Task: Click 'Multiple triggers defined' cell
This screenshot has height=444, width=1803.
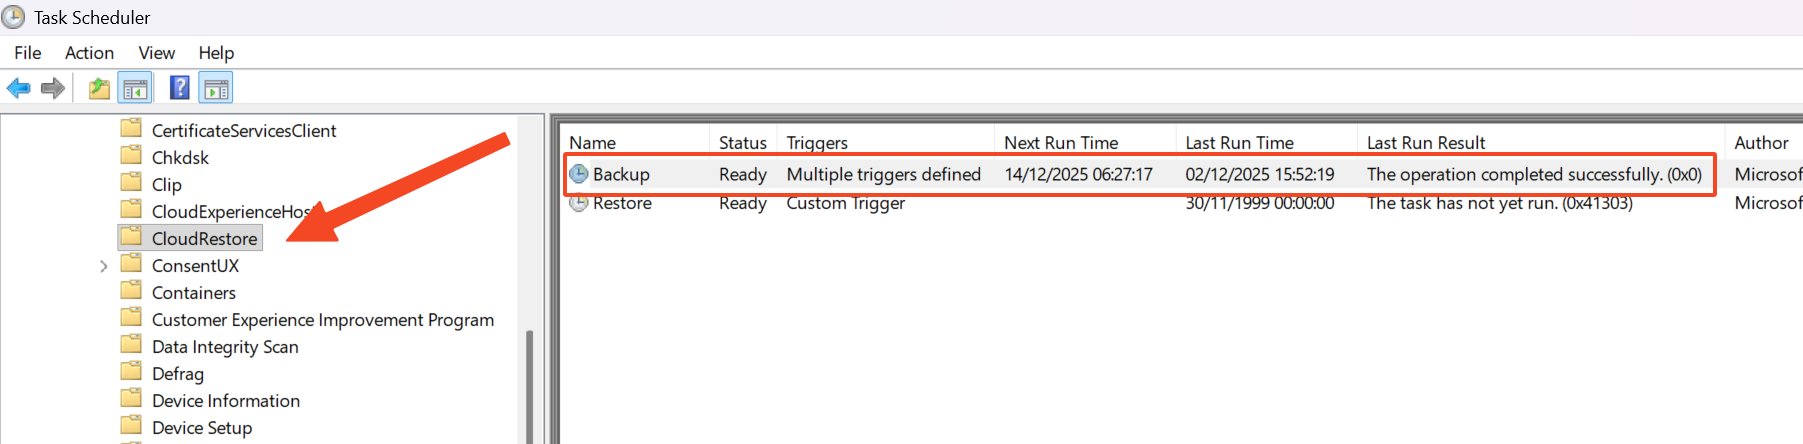Action: [x=884, y=174]
